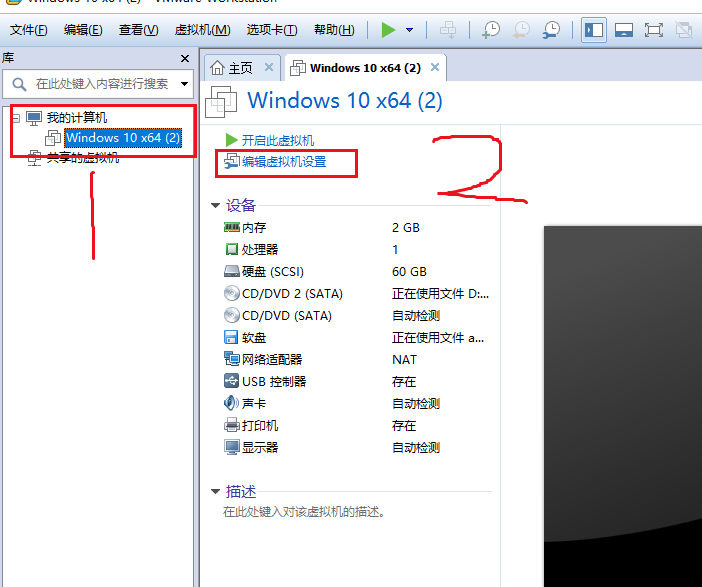The height and width of the screenshot is (587, 702).
Task: Click the 正在使用文件 D:... value
Action: 441,293
